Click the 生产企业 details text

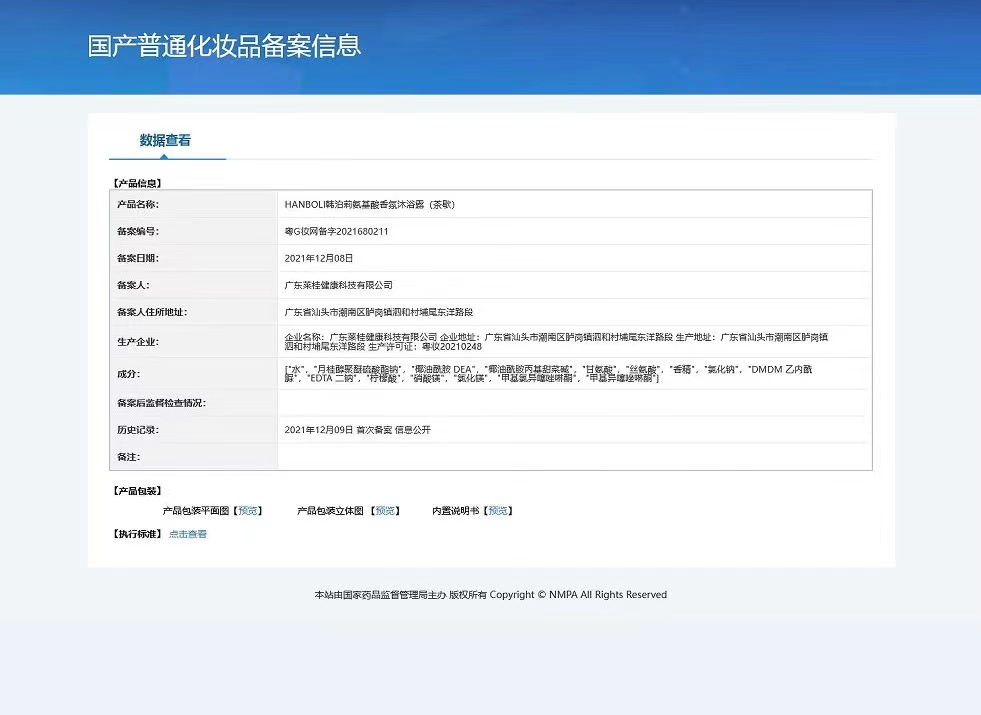pyautogui.click(x=556, y=342)
